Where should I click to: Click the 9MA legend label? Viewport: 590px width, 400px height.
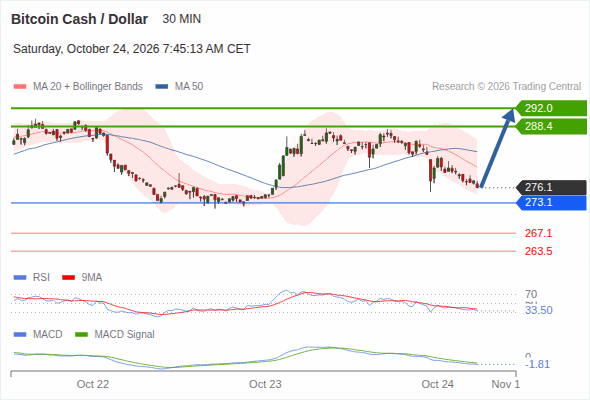point(92,278)
